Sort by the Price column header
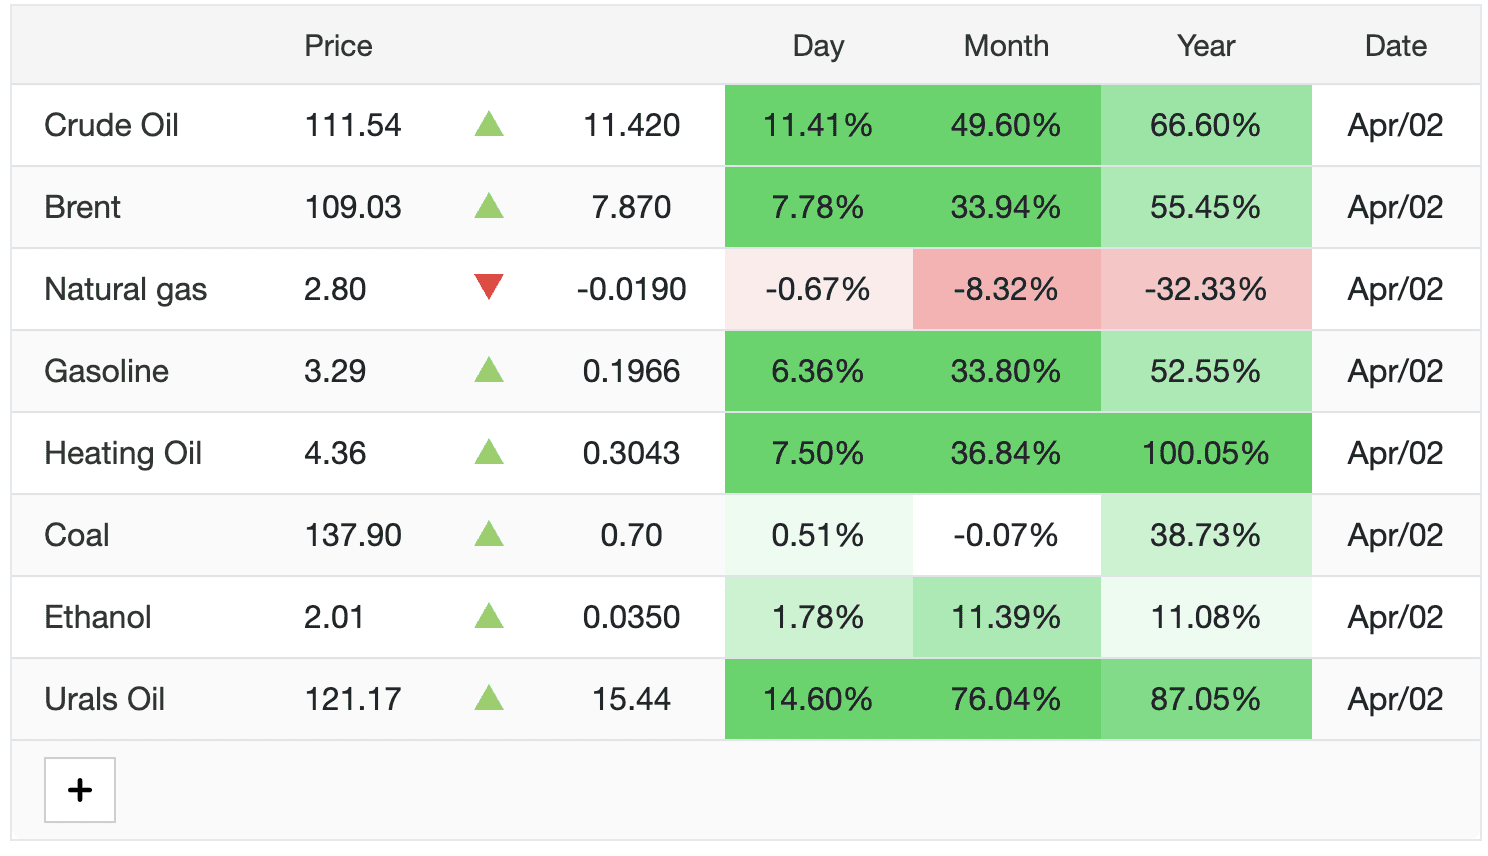This screenshot has height=856, width=1488. coord(338,46)
